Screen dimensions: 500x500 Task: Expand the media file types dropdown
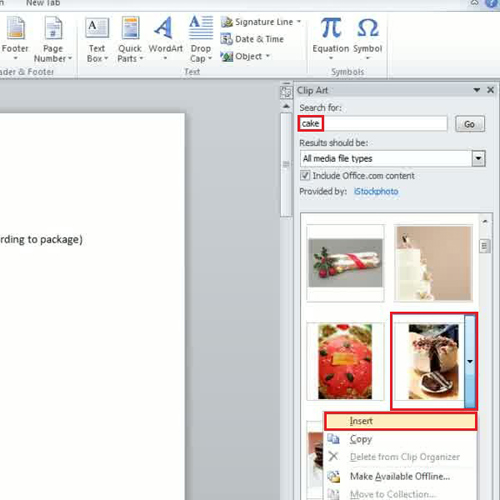[x=478, y=158]
